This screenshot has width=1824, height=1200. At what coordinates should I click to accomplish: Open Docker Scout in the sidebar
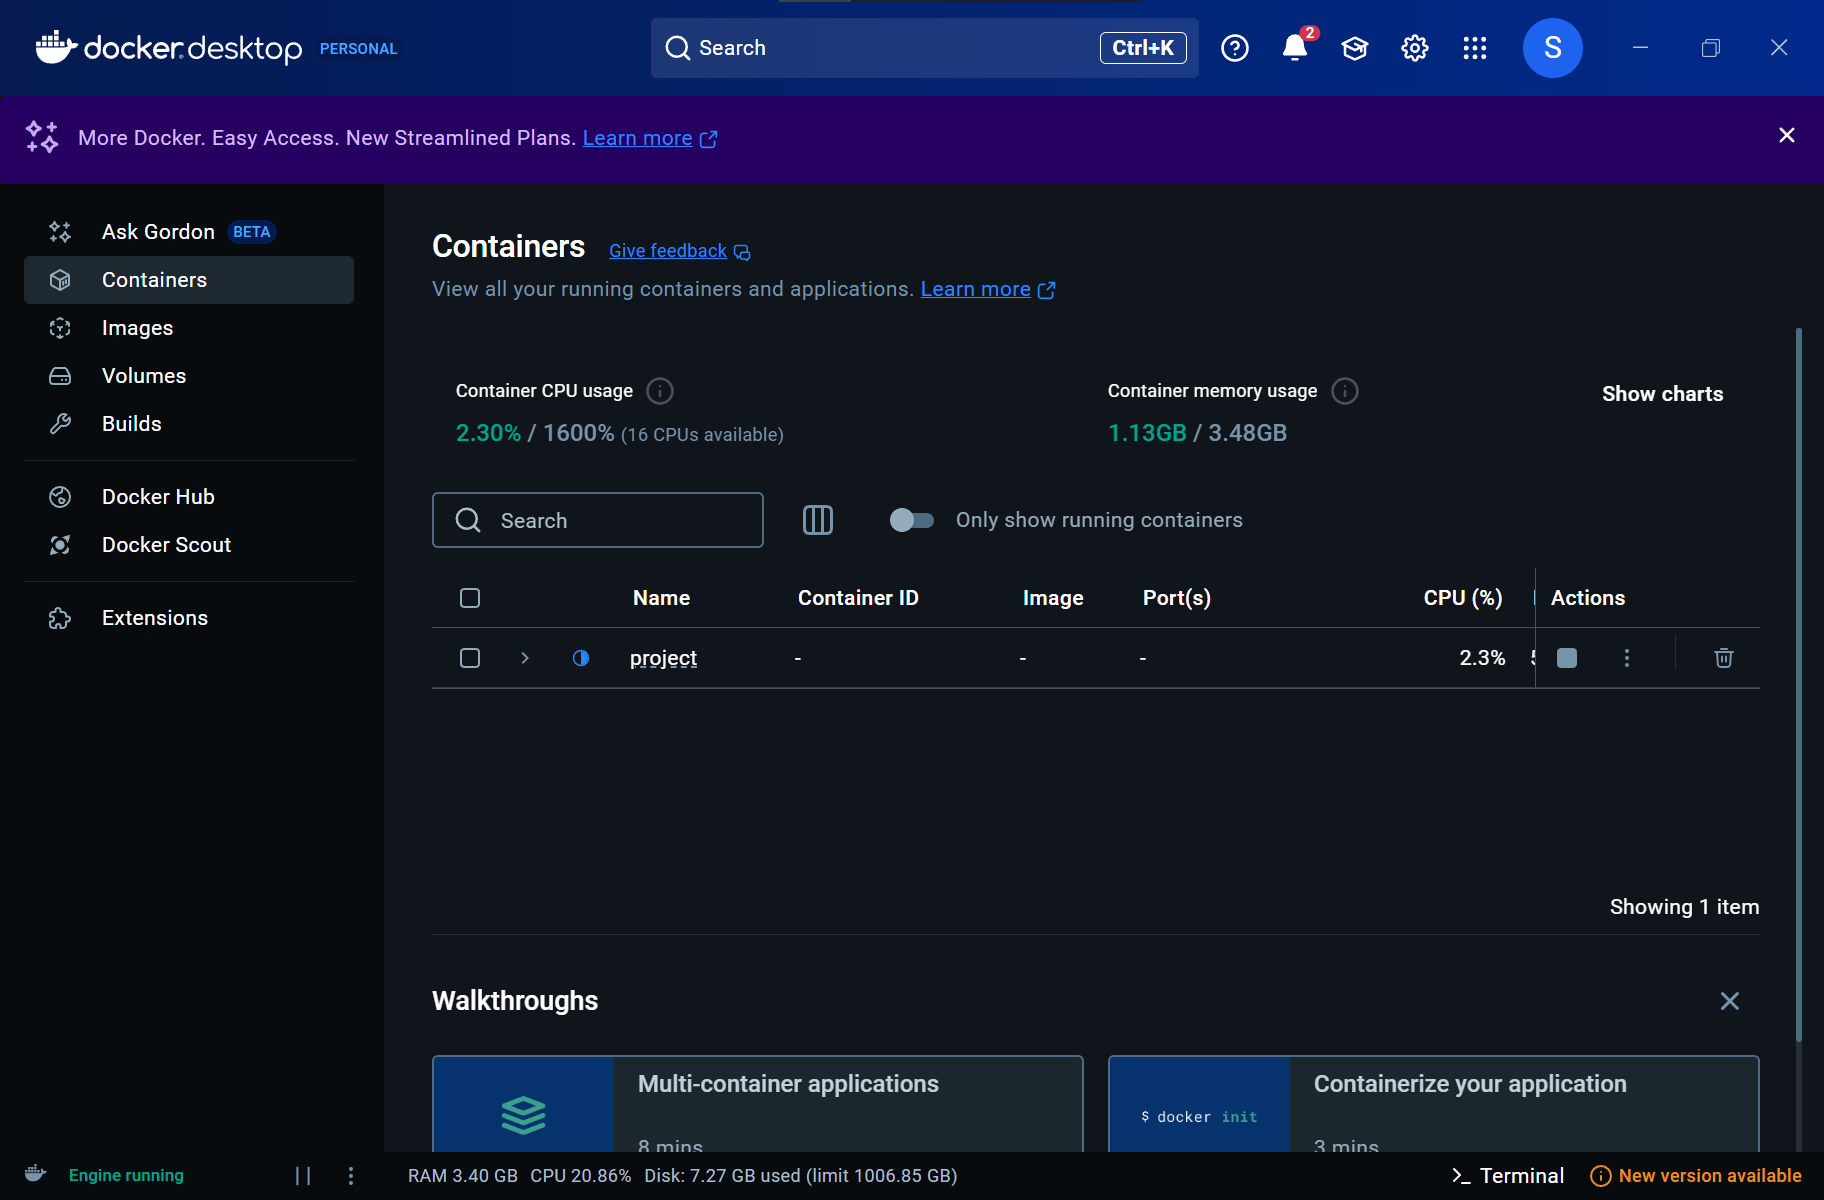[188, 545]
